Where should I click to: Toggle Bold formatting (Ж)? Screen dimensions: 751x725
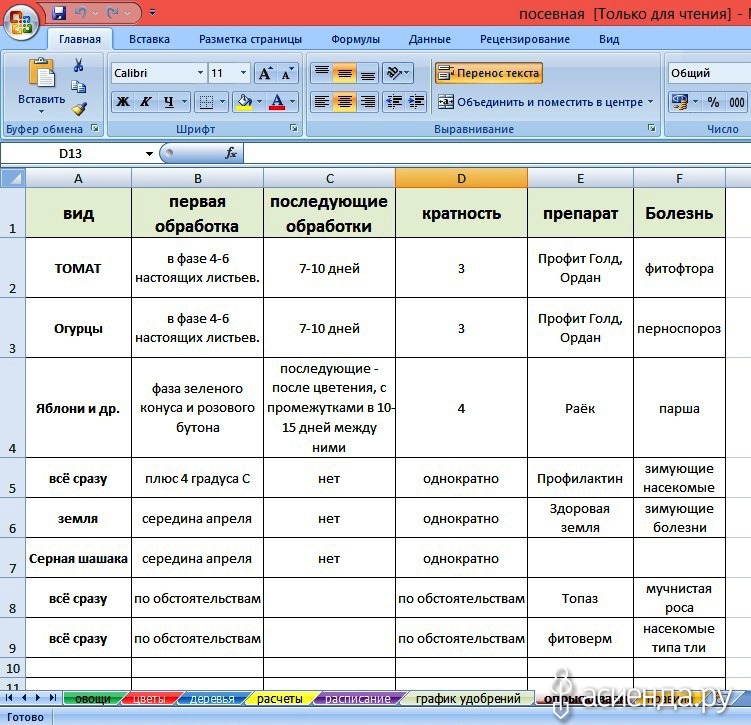(122, 102)
